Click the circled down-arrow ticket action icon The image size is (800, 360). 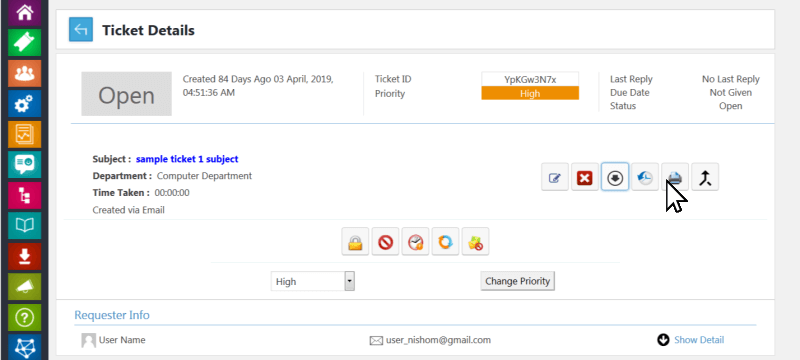(615, 177)
